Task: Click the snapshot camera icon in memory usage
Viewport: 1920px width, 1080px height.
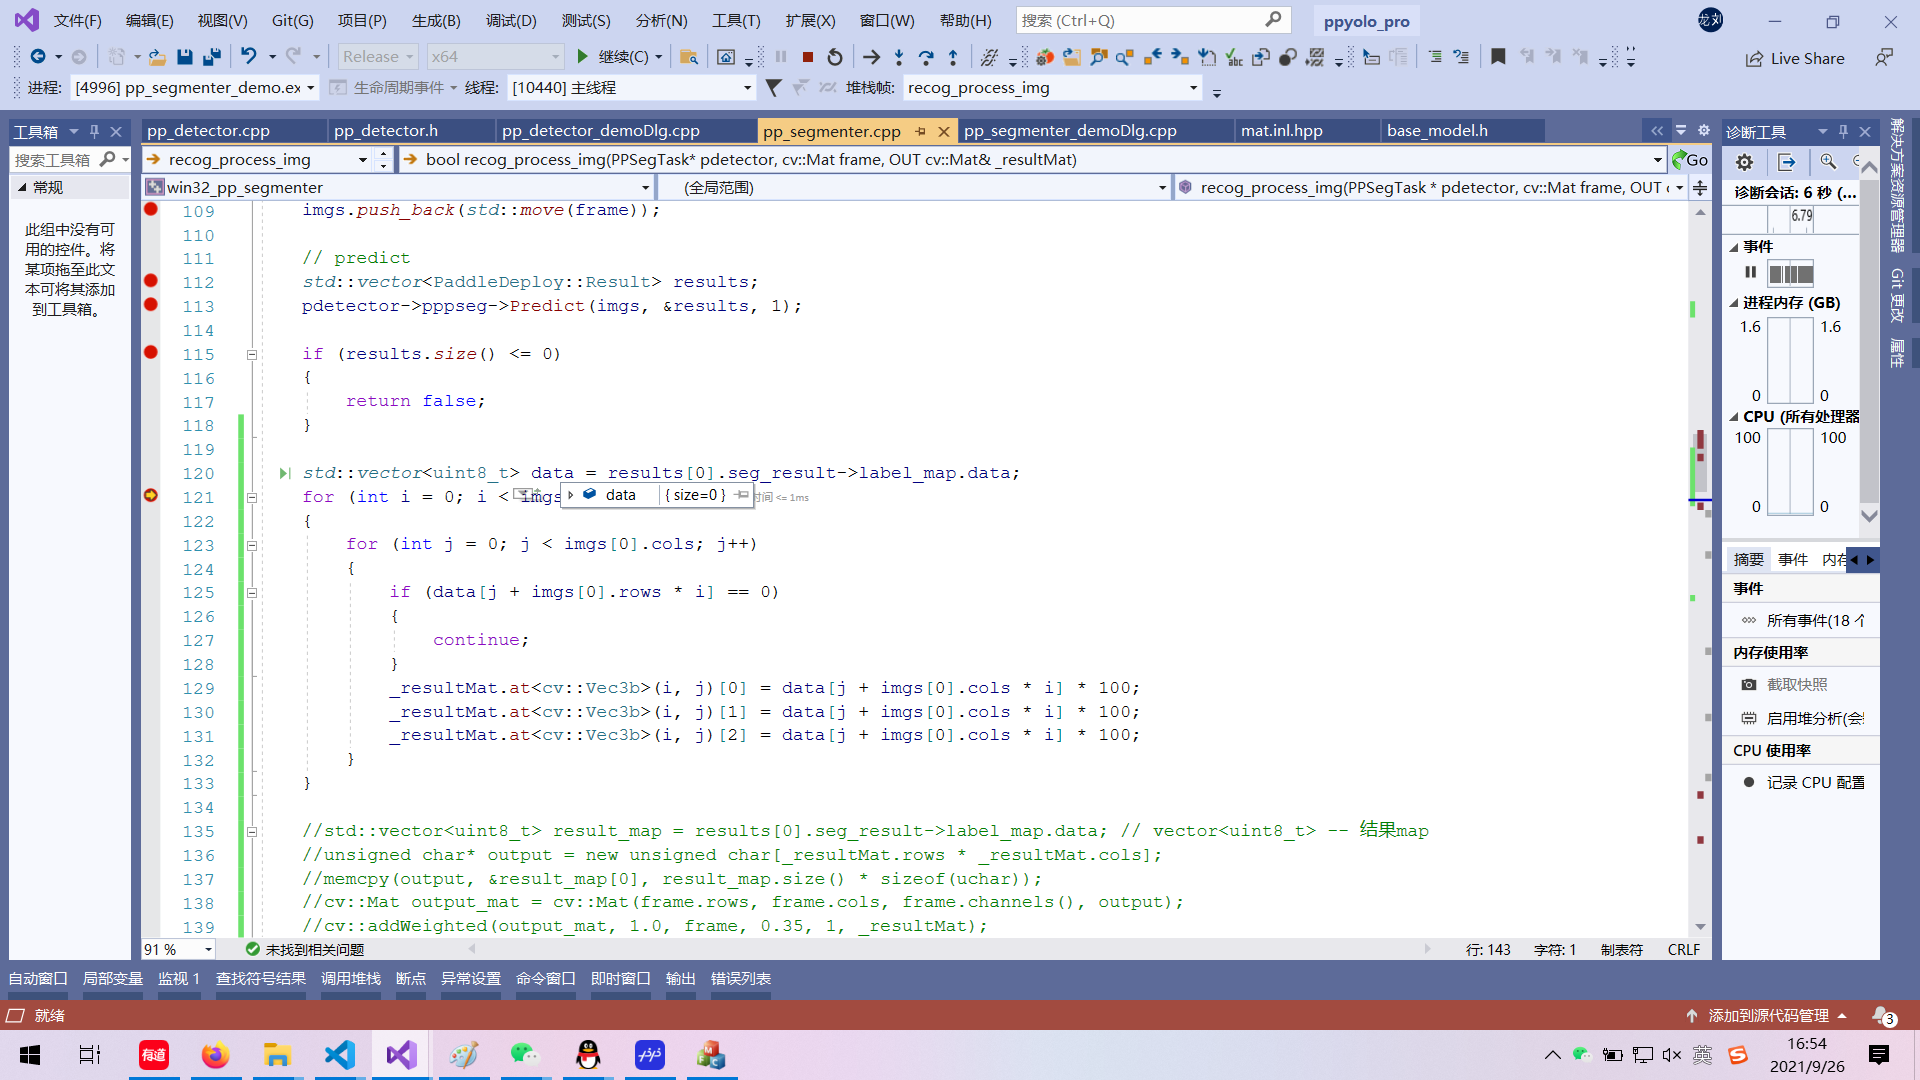Action: pos(1749,685)
